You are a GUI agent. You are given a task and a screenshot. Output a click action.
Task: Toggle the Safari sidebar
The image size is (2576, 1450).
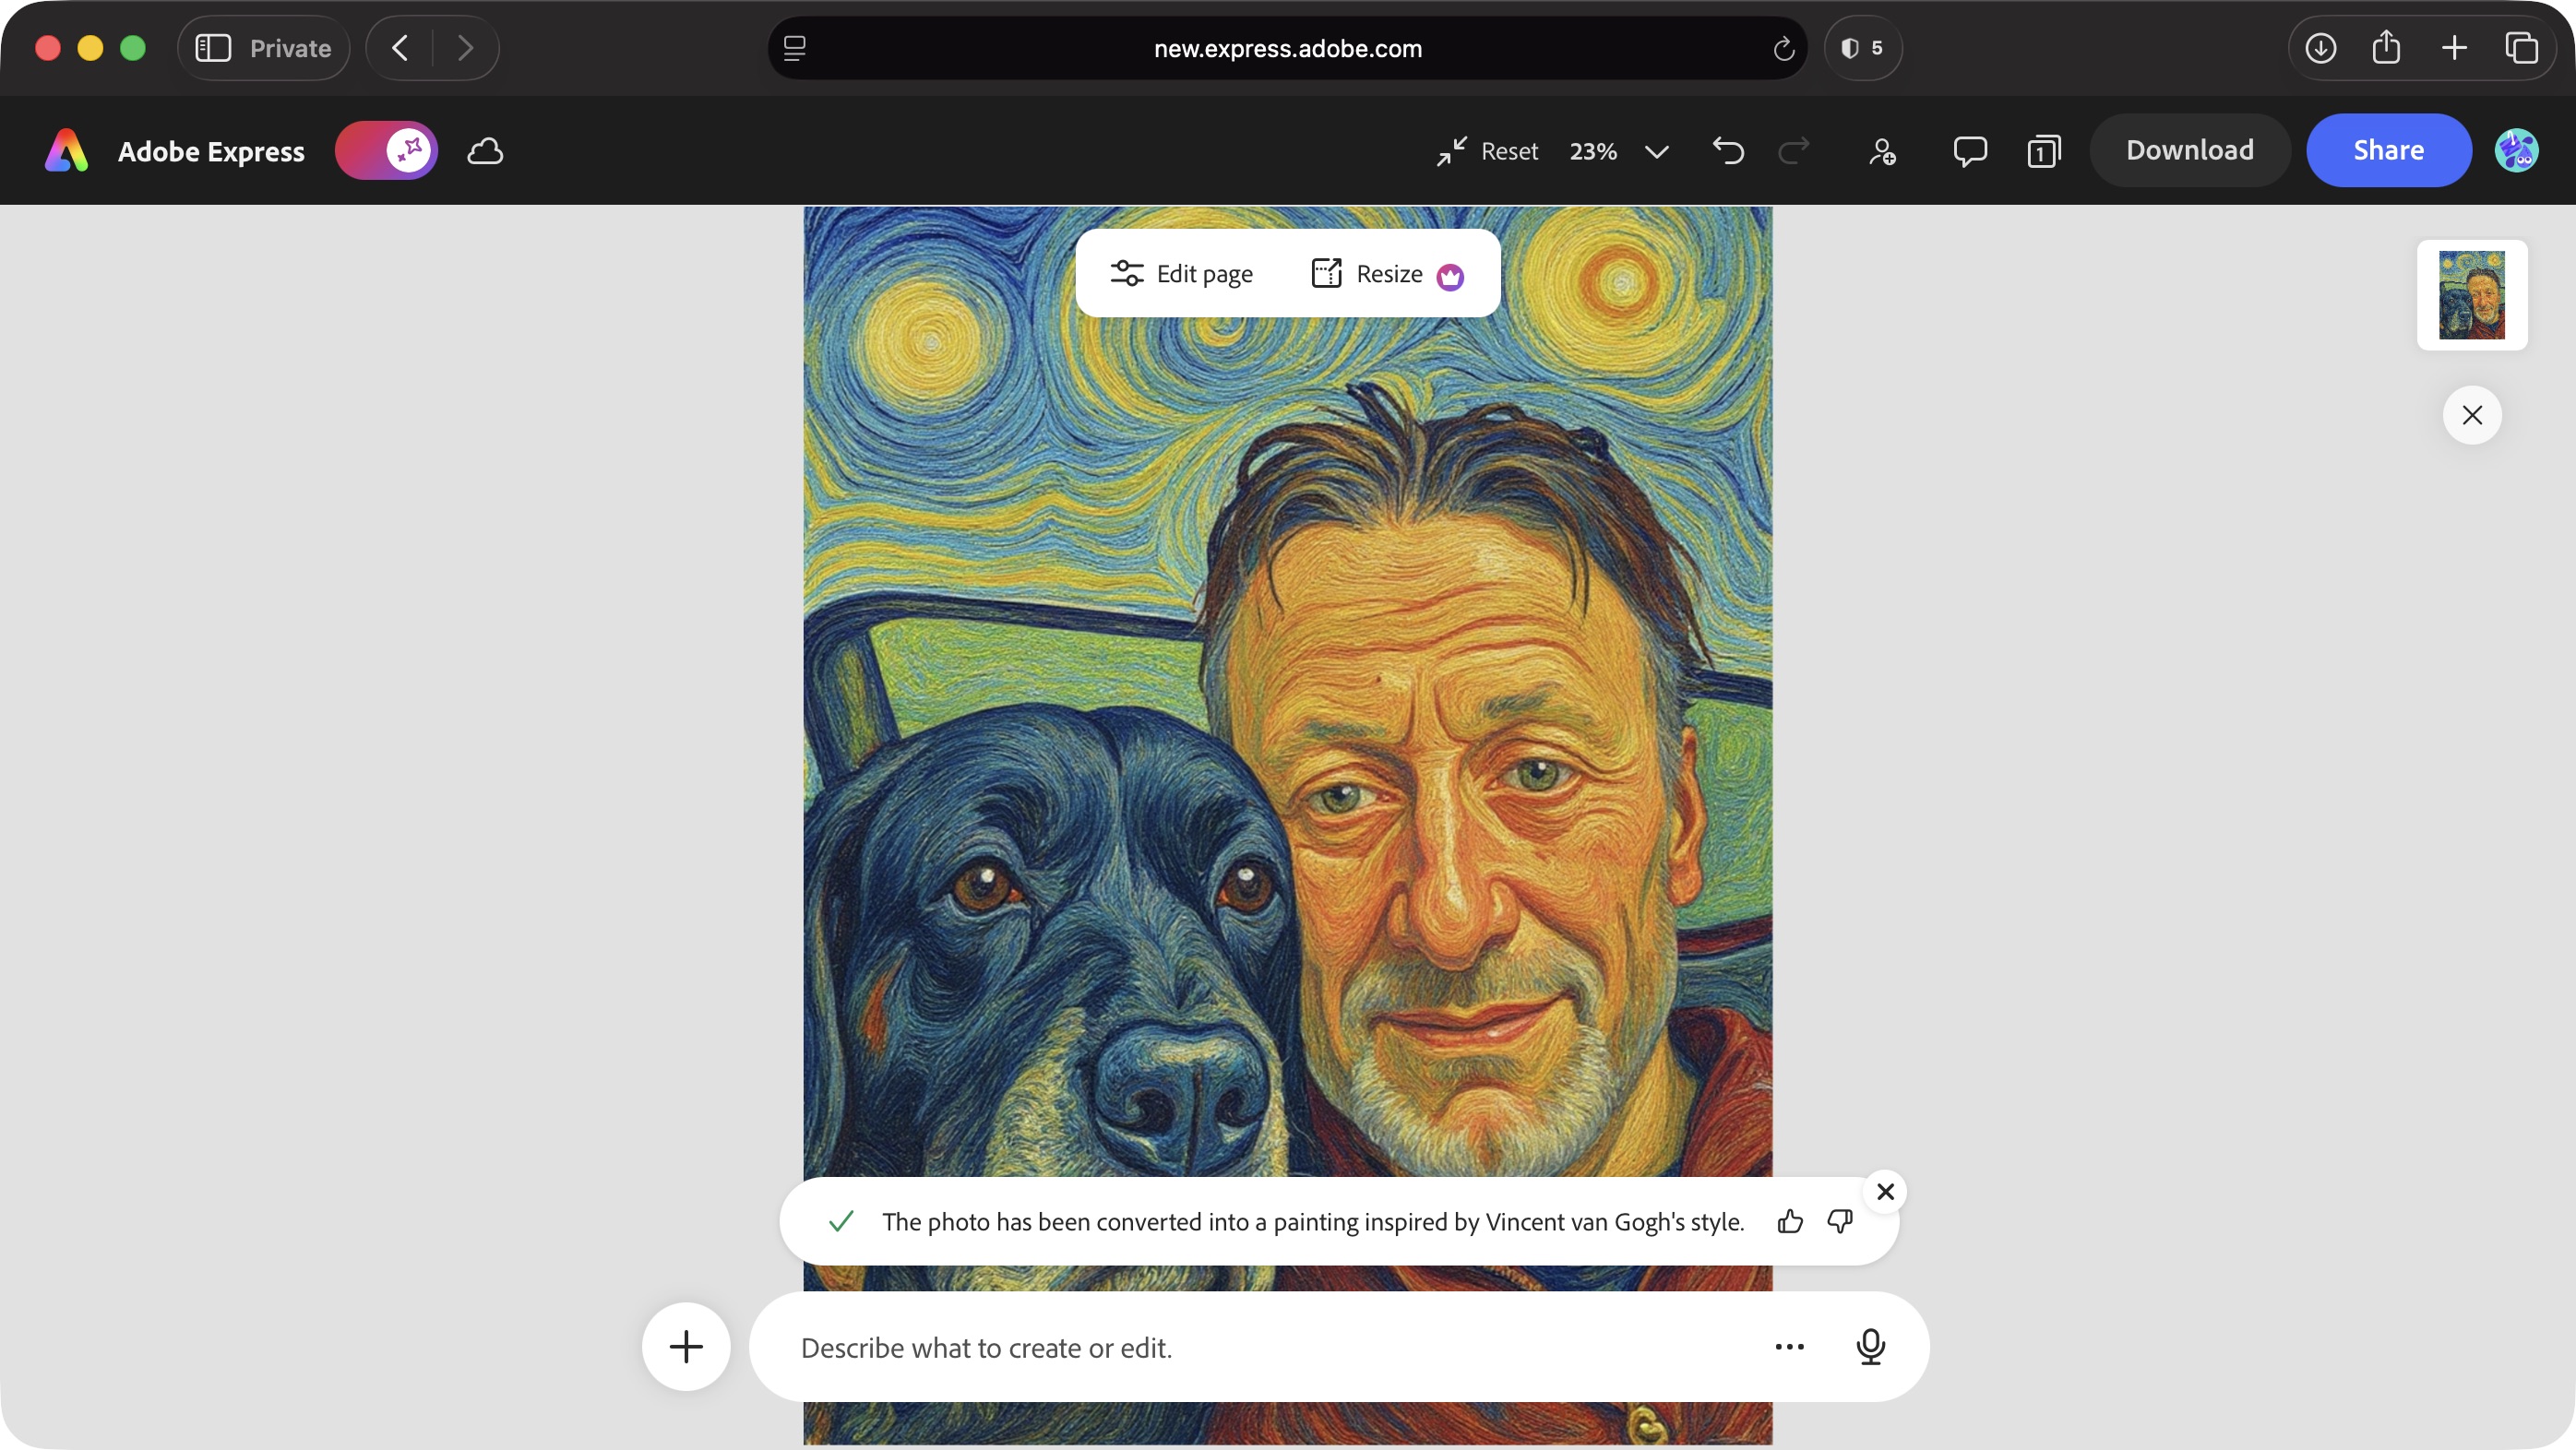click(x=212, y=48)
